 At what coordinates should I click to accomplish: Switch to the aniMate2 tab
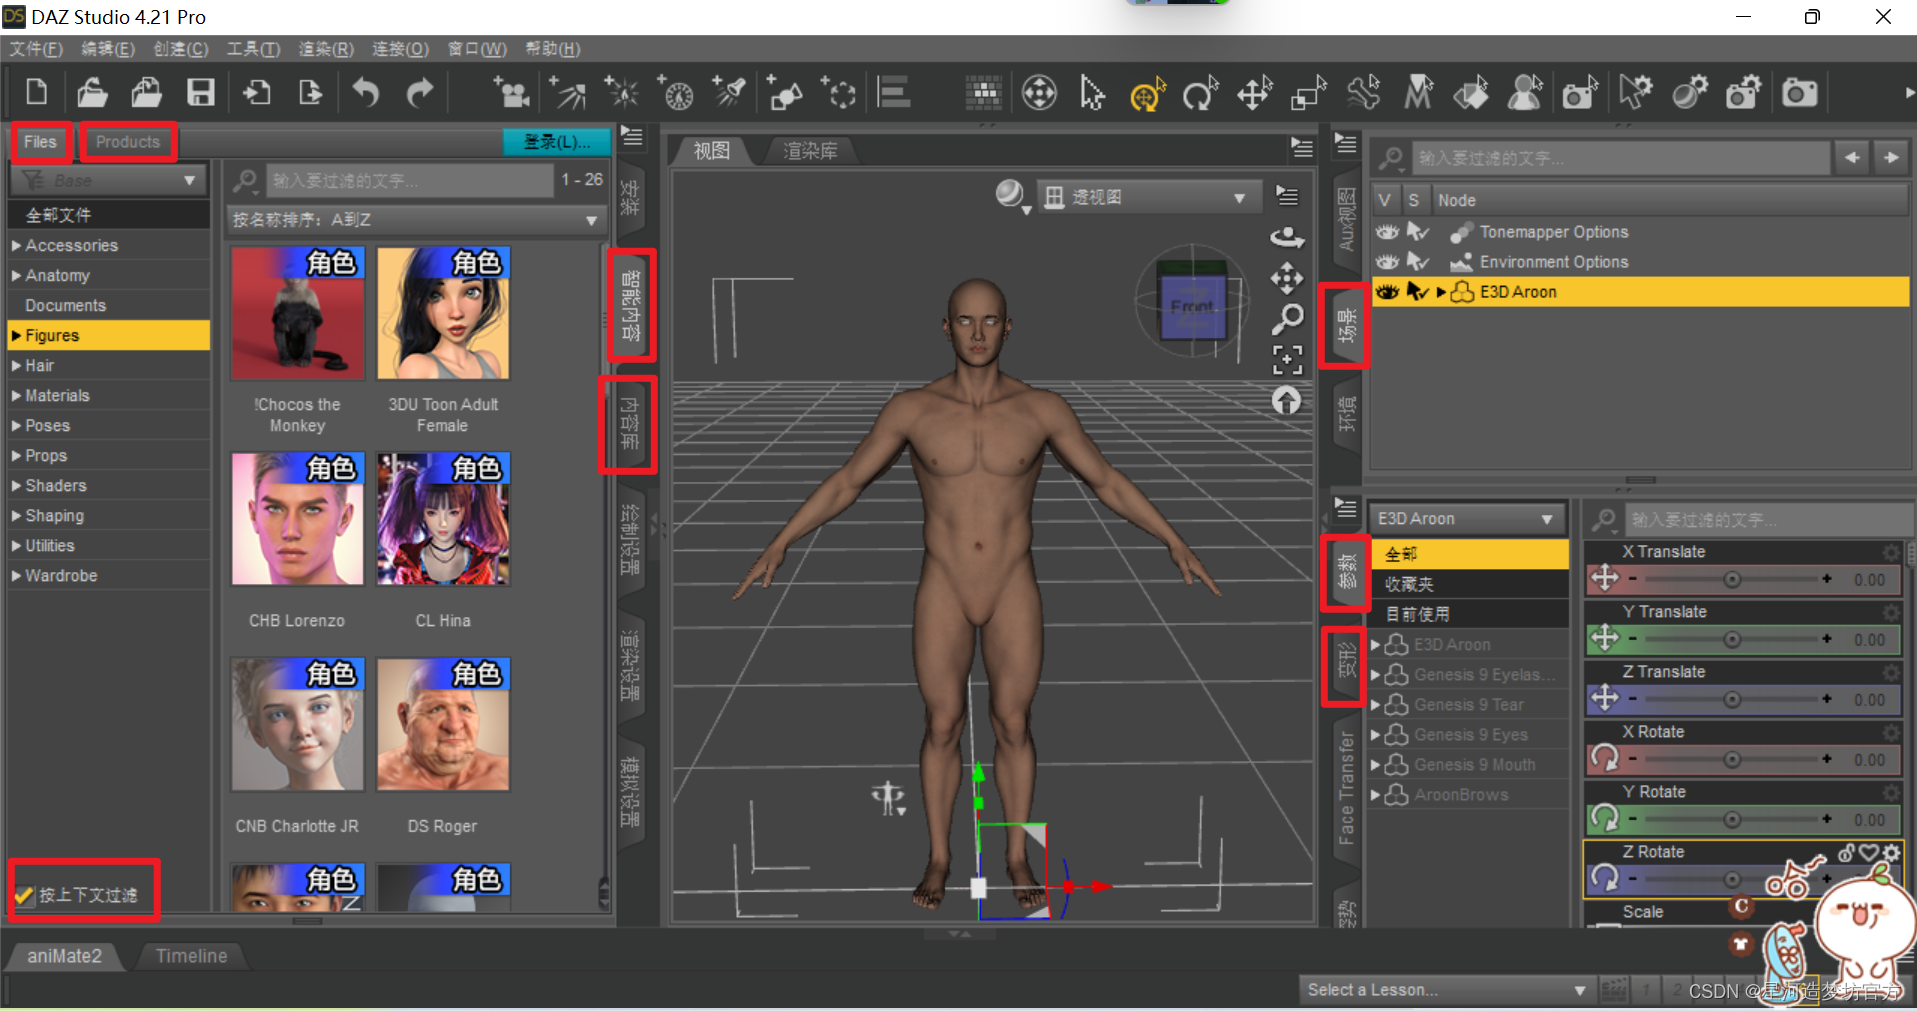click(x=65, y=956)
